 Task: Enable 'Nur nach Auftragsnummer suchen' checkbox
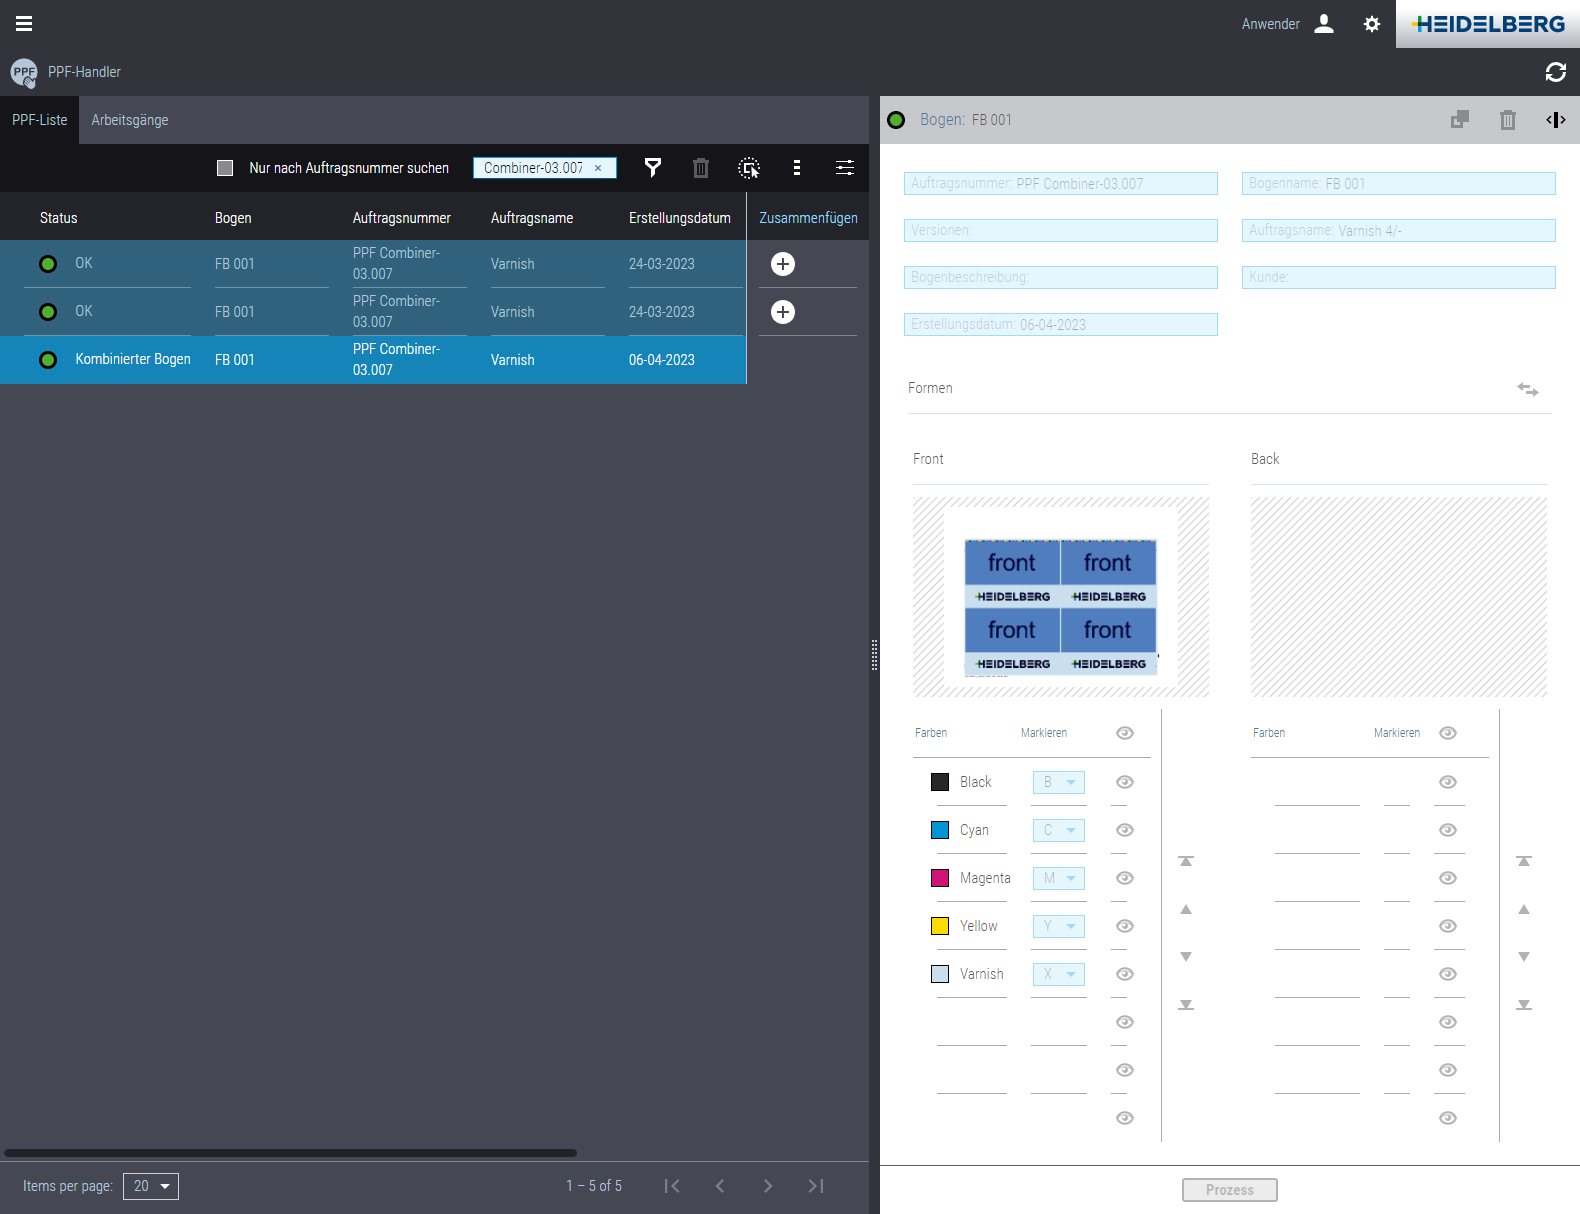tap(225, 168)
